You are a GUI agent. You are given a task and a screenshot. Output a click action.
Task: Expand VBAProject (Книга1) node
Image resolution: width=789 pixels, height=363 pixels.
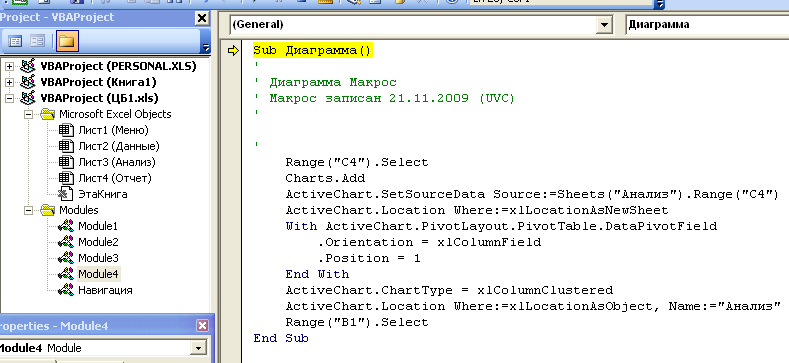pyautogui.click(x=9, y=82)
